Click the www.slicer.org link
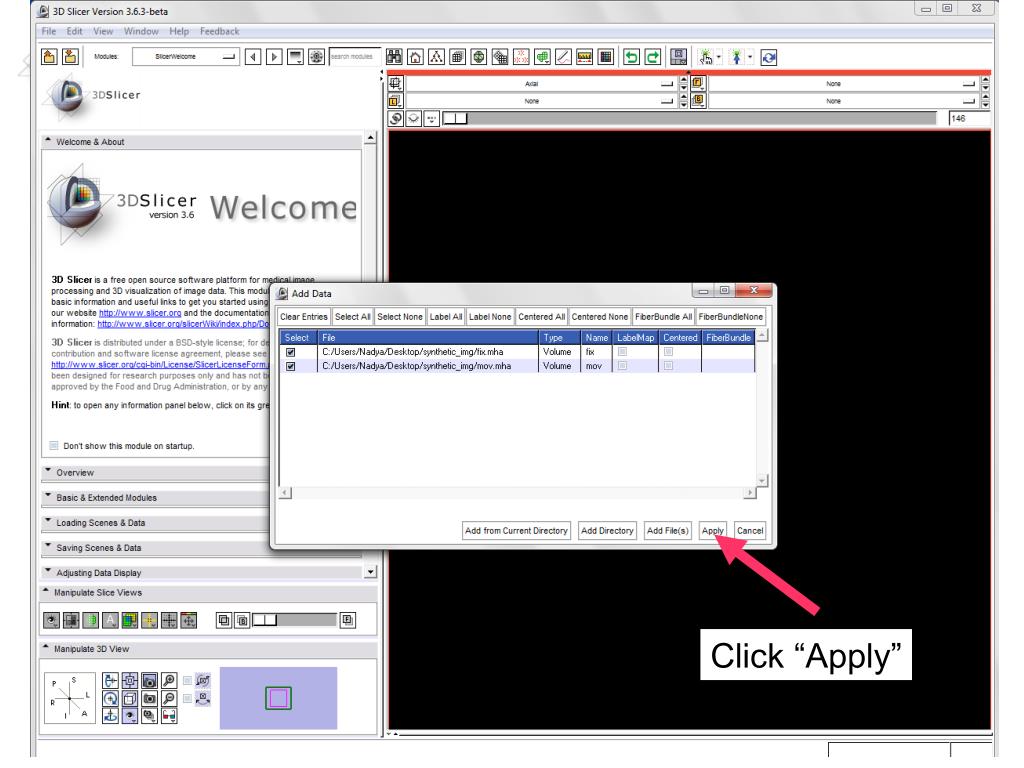Screen dimensions: 1024x768 (x=140, y=313)
